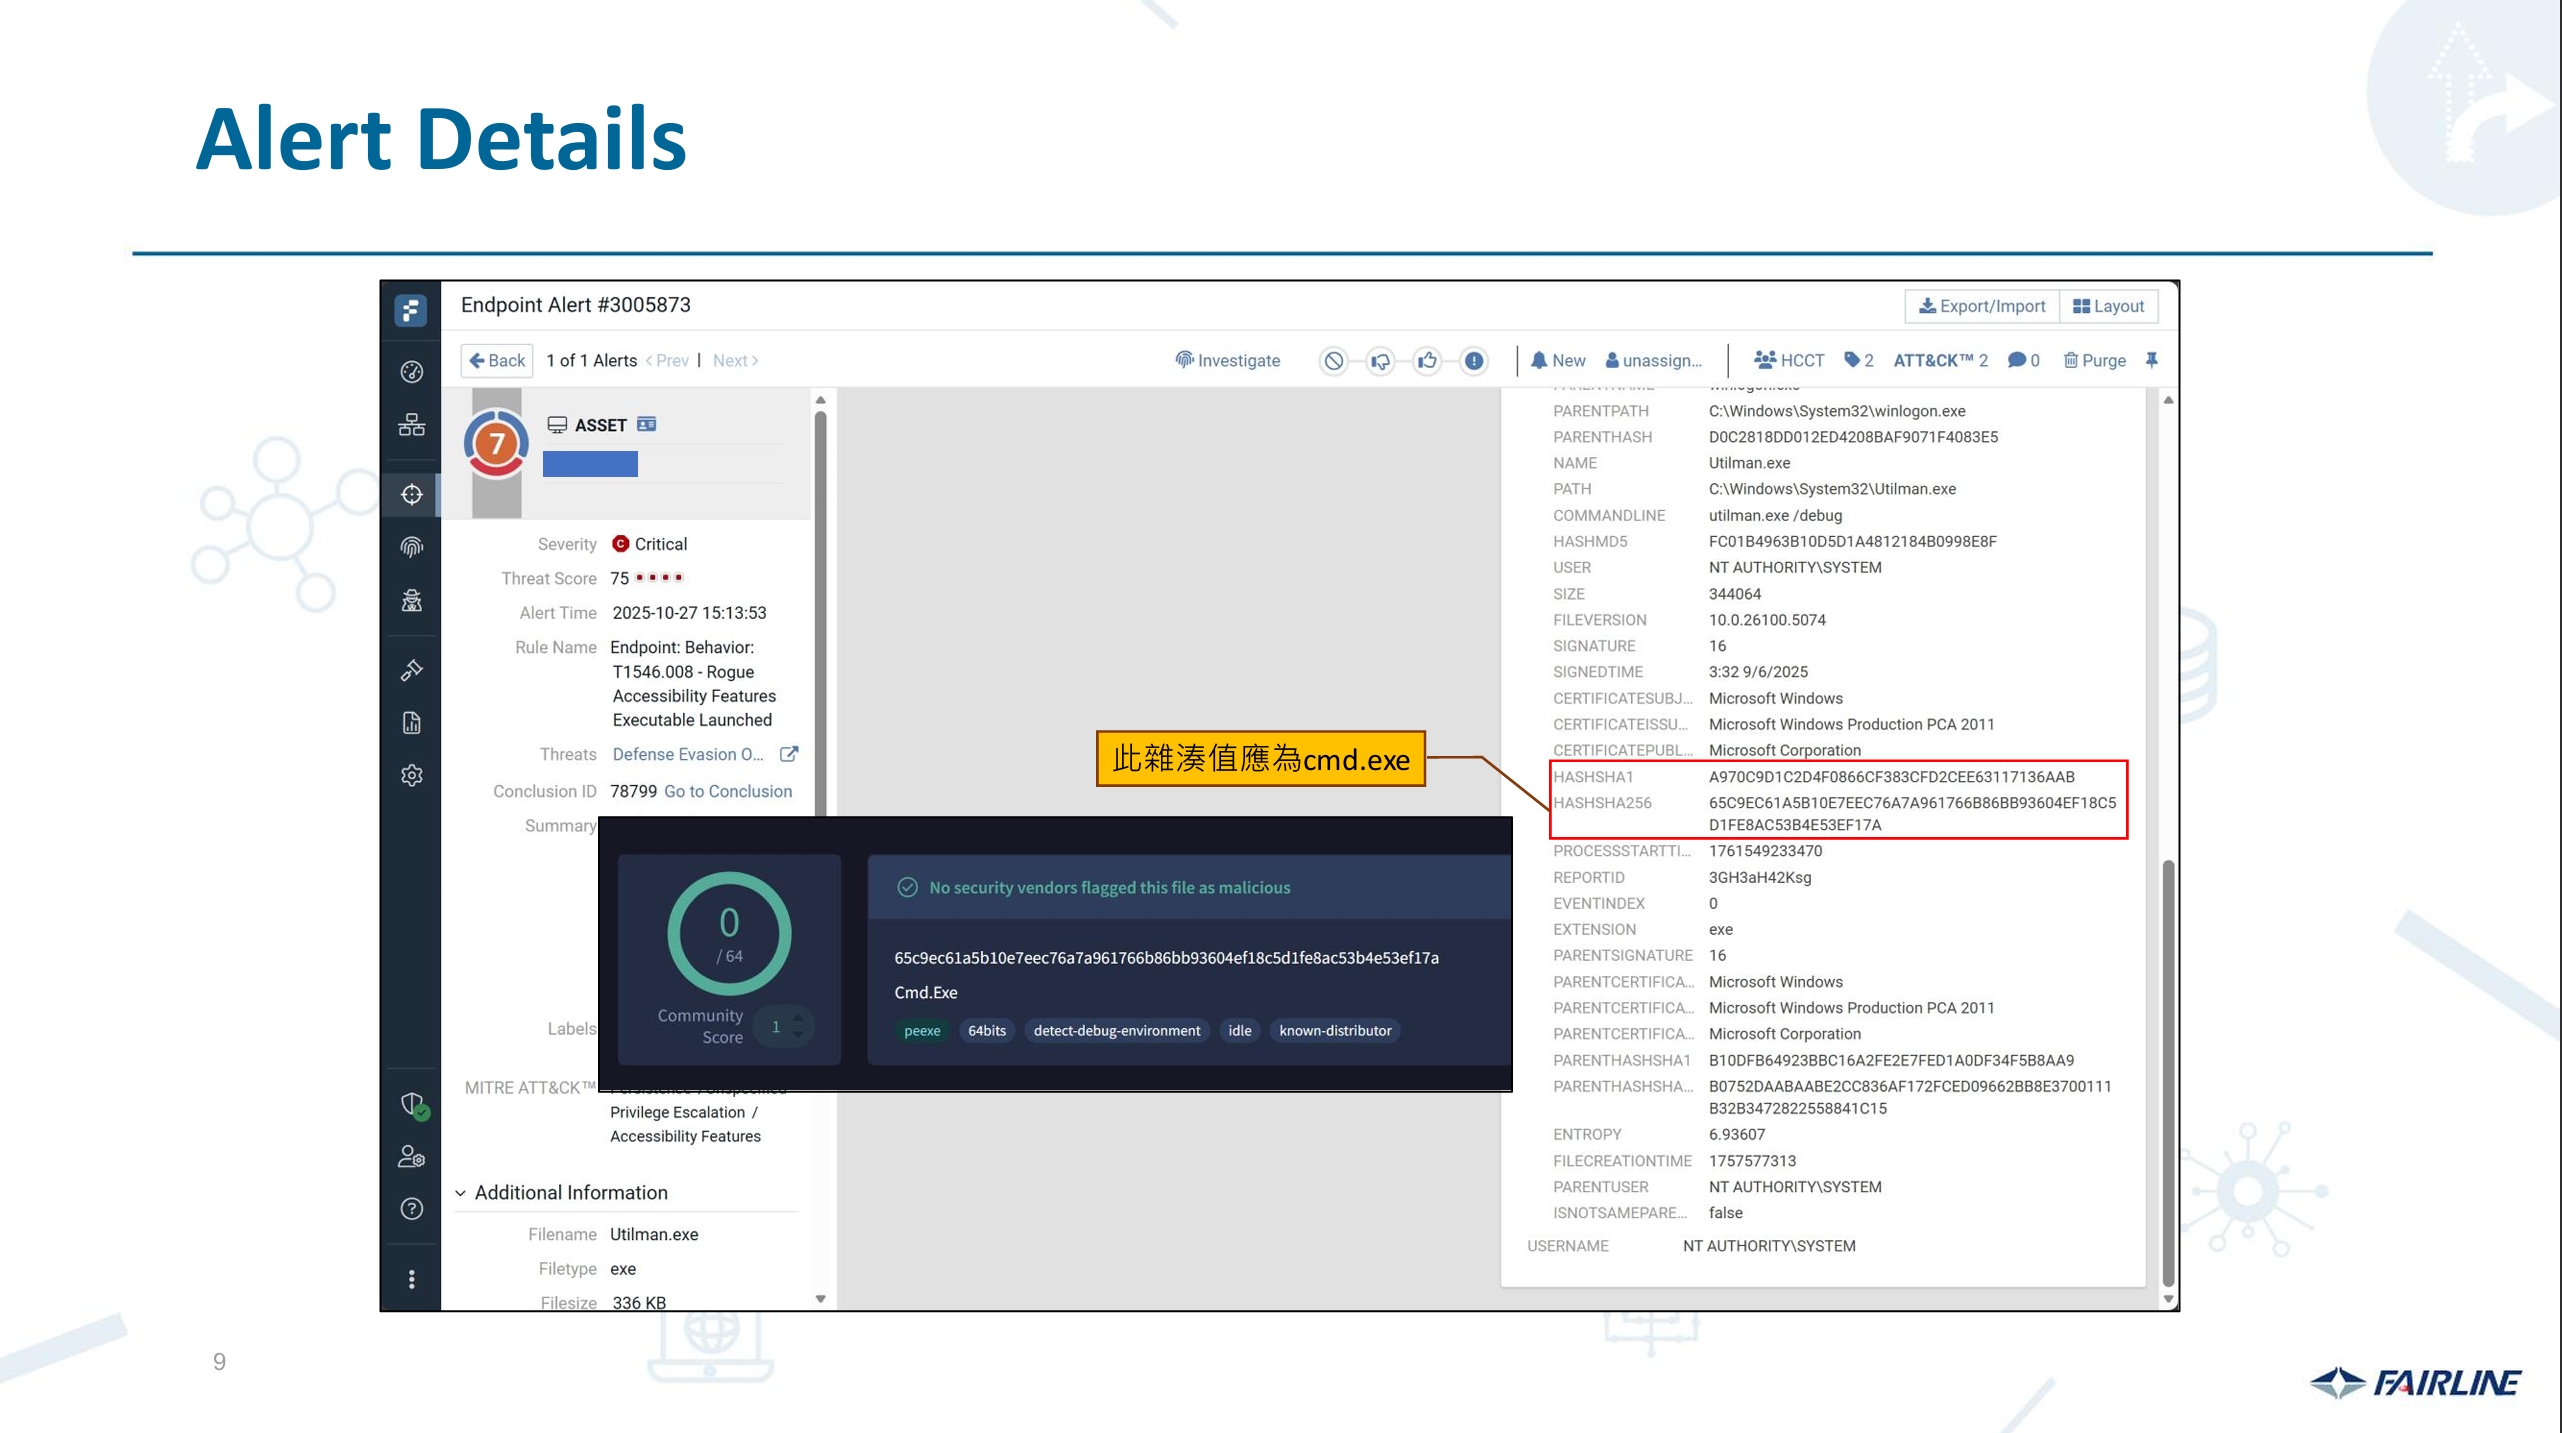Click the Back button
This screenshot has width=2562, height=1433.
click(x=497, y=360)
